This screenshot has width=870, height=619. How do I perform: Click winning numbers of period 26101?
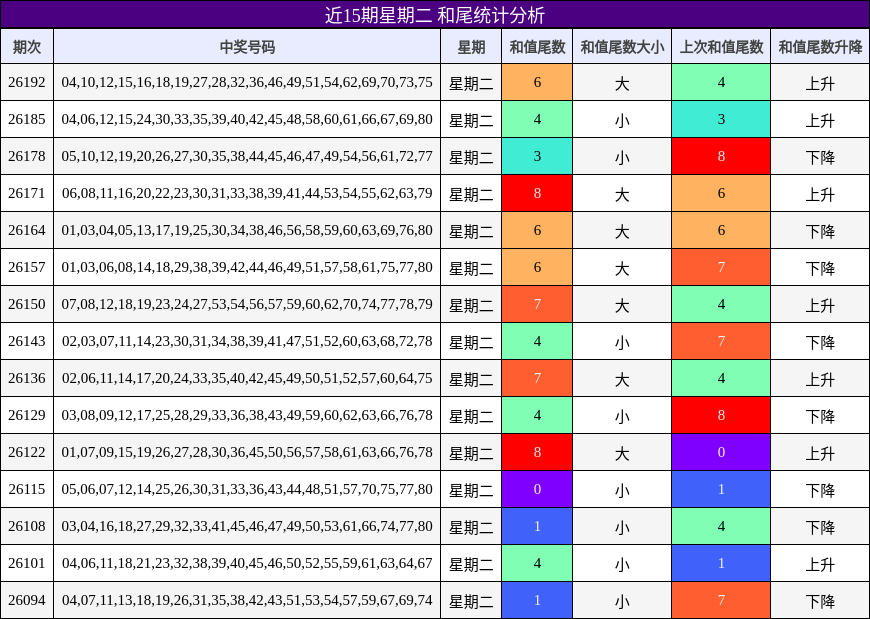247,563
